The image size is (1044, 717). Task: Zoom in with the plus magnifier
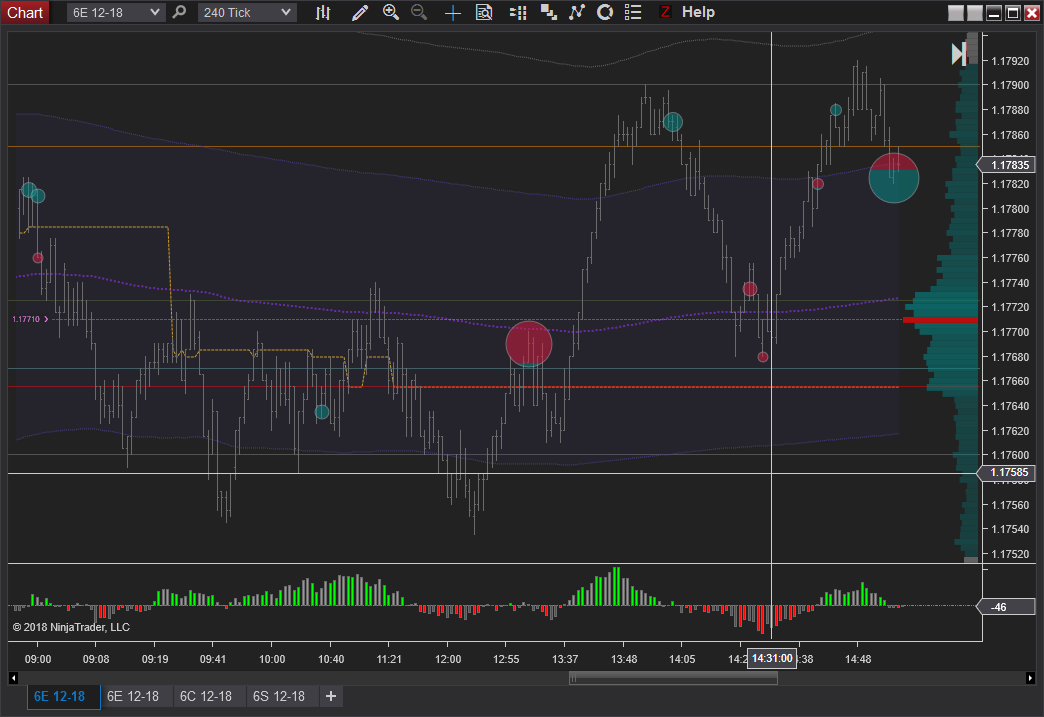coord(391,12)
